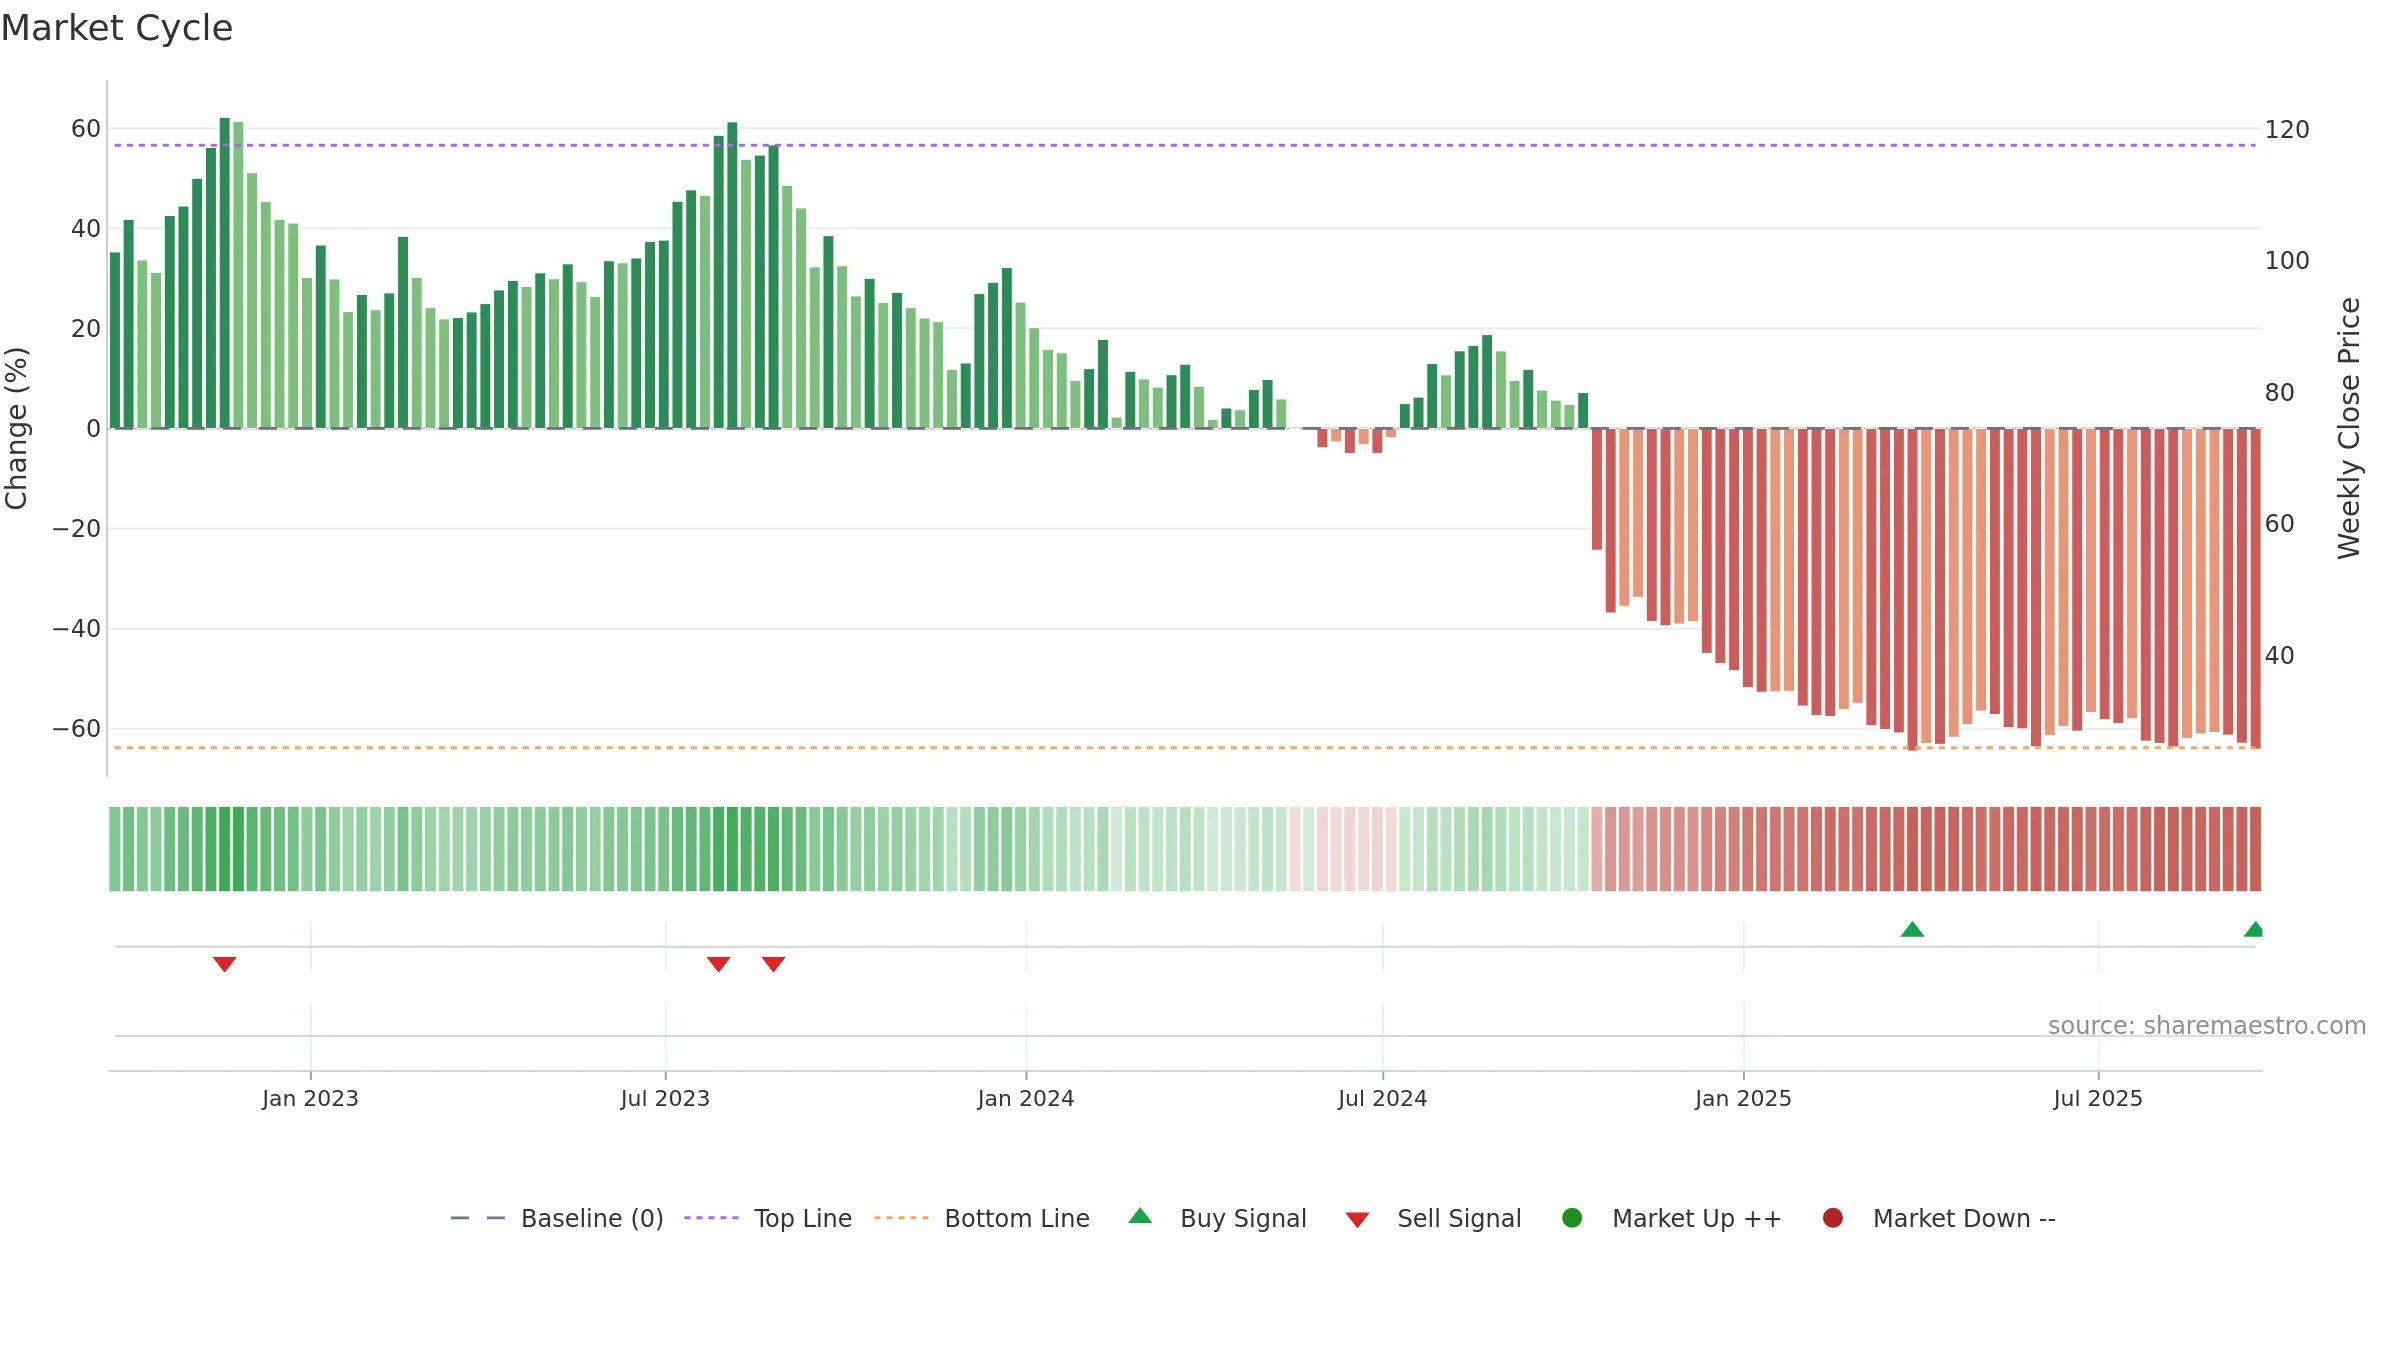Click the tallest green bar near Dec 2022
This screenshot has width=2400, height=1350.
pyautogui.click(x=224, y=273)
